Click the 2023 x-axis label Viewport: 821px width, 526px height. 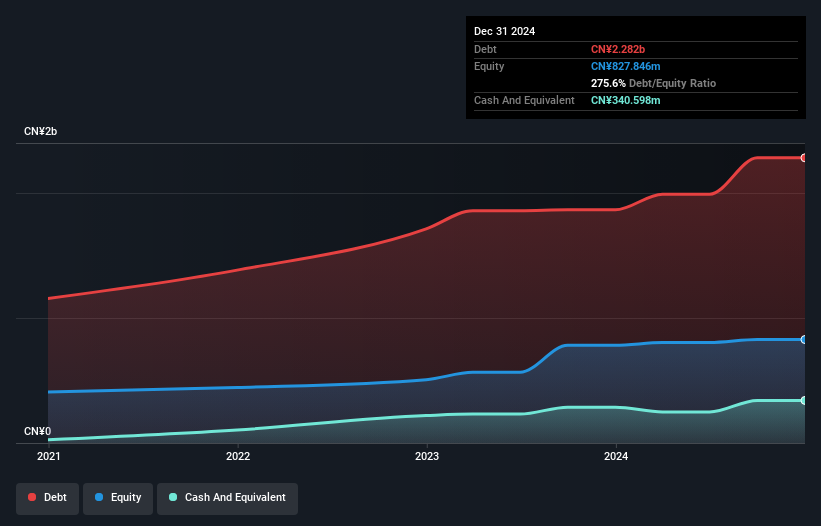(427, 456)
